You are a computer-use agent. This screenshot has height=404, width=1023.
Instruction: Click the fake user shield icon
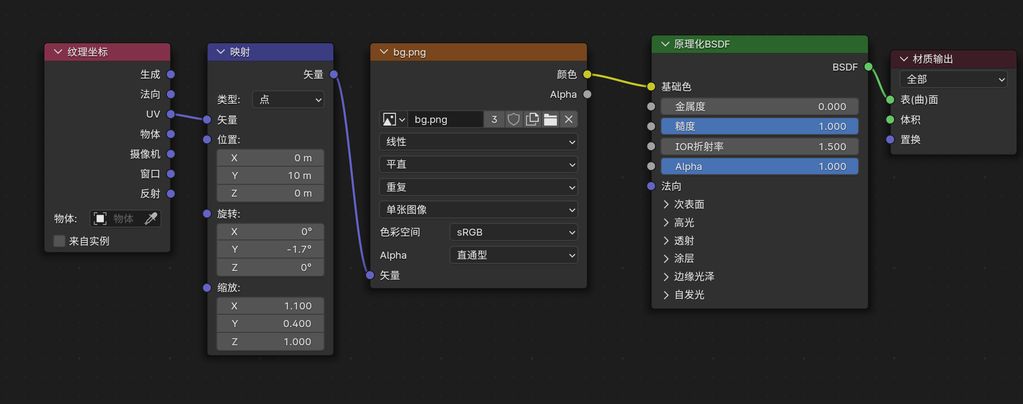pos(514,119)
